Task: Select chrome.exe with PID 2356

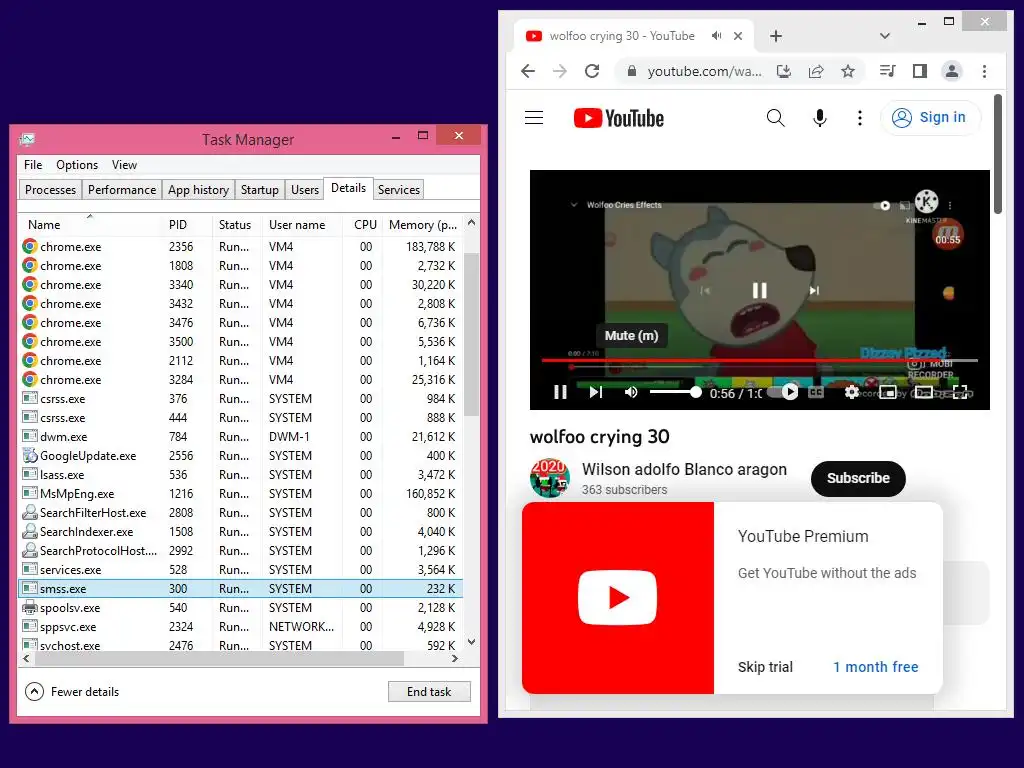Action: pyautogui.click(x=240, y=247)
